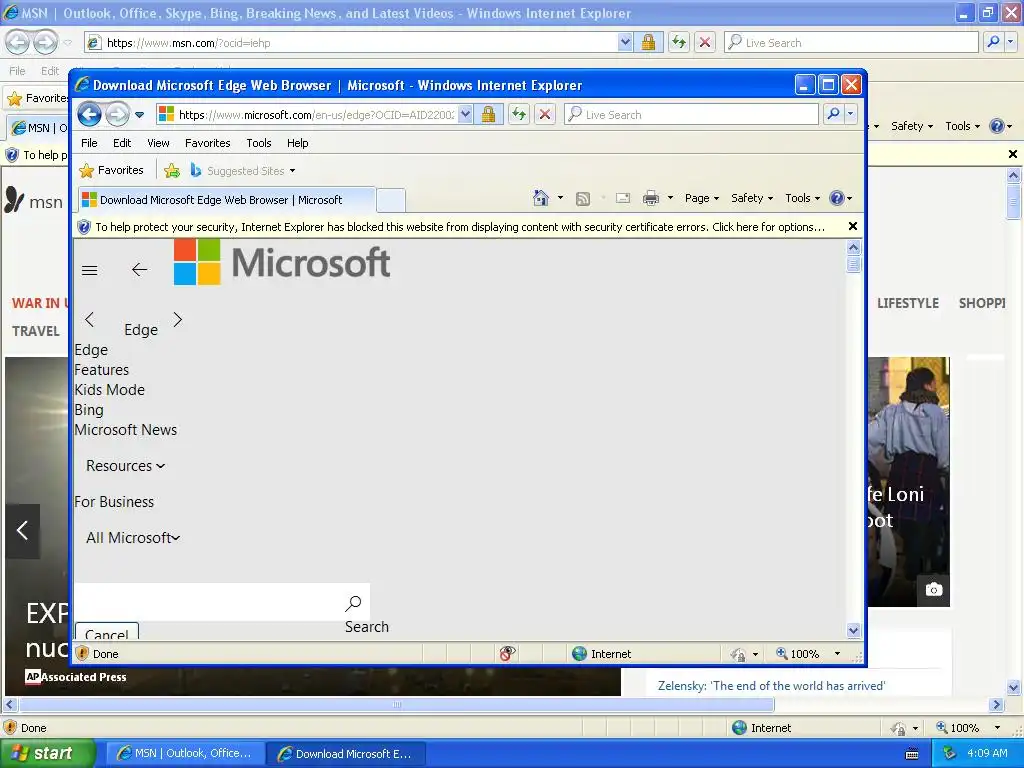Click Add to Favorites Bar icon
Screen dimensions: 1024x768
coord(172,170)
